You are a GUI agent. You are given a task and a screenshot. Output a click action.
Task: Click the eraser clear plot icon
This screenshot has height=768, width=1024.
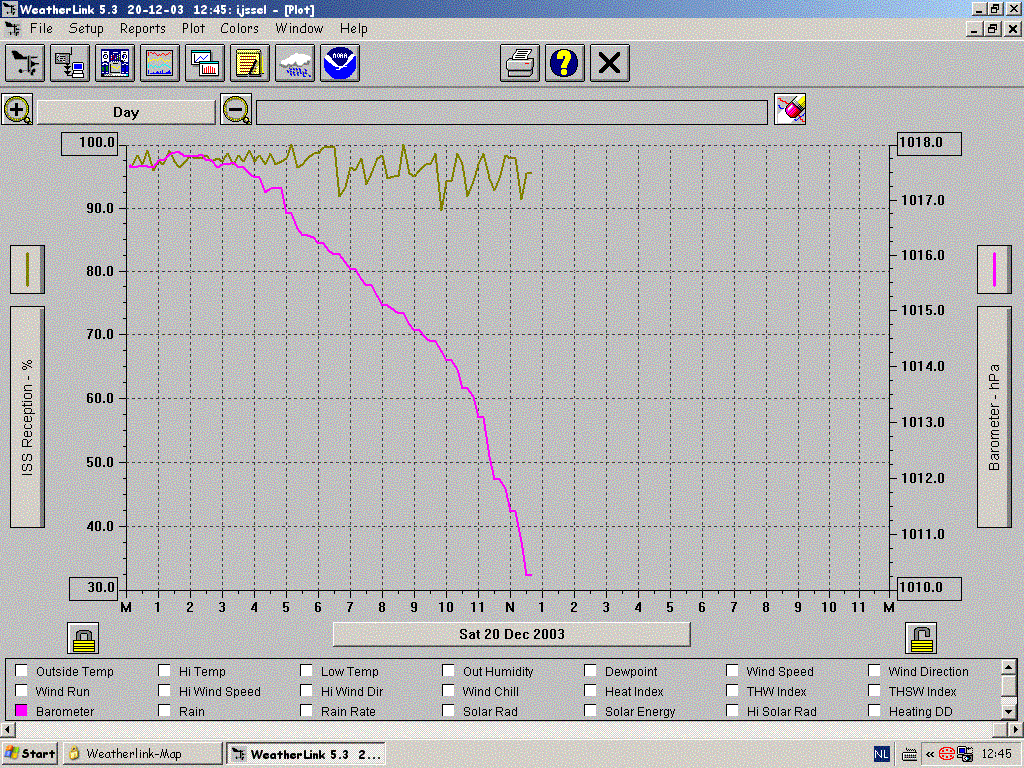[x=790, y=109]
